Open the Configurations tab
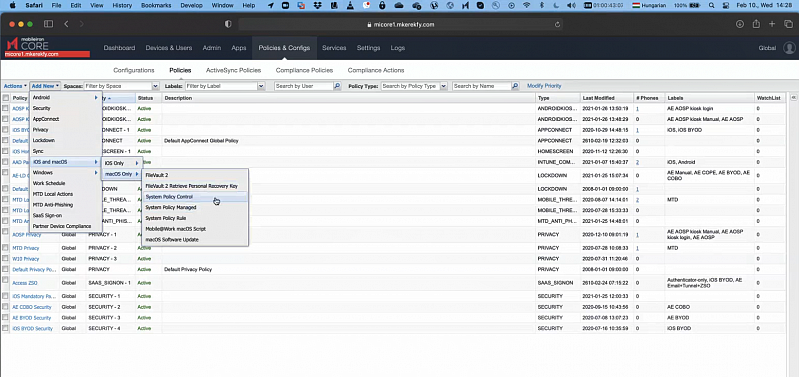 tap(134, 70)
